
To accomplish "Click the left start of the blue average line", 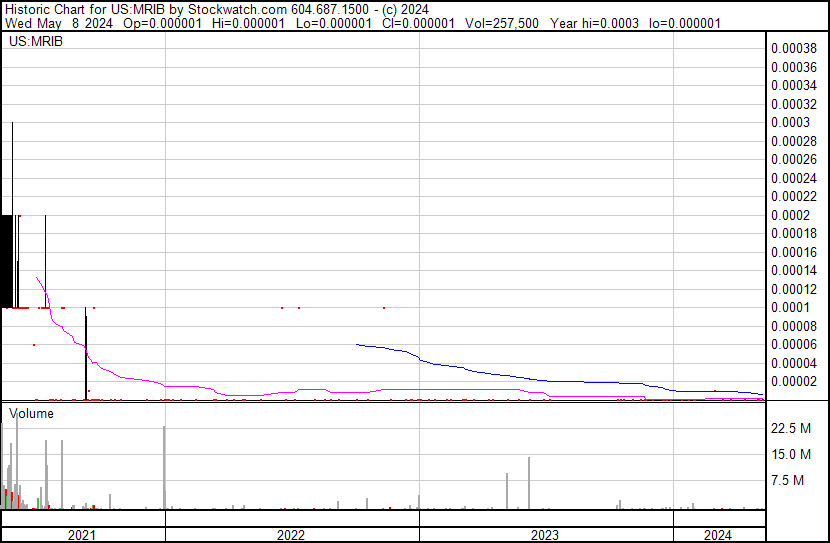I will coord(357,344).
